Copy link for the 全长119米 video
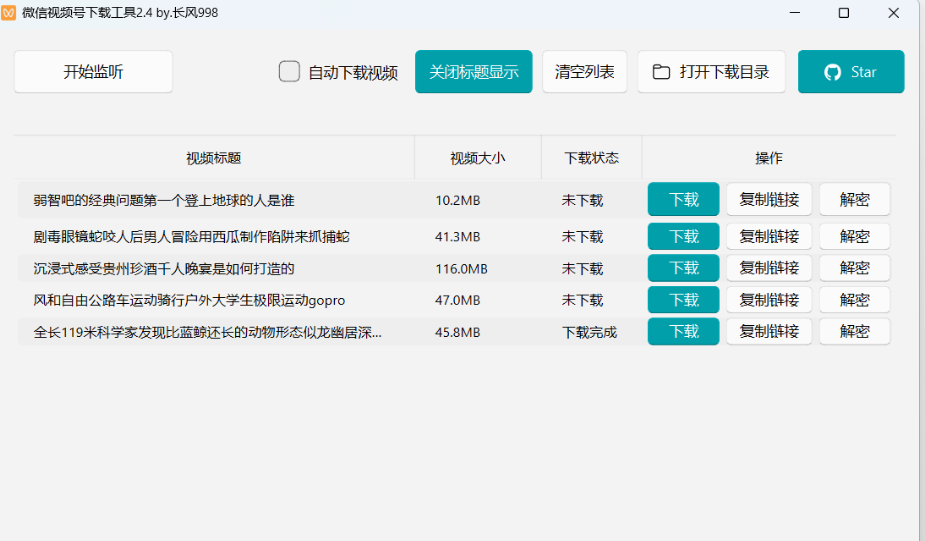 768,332
